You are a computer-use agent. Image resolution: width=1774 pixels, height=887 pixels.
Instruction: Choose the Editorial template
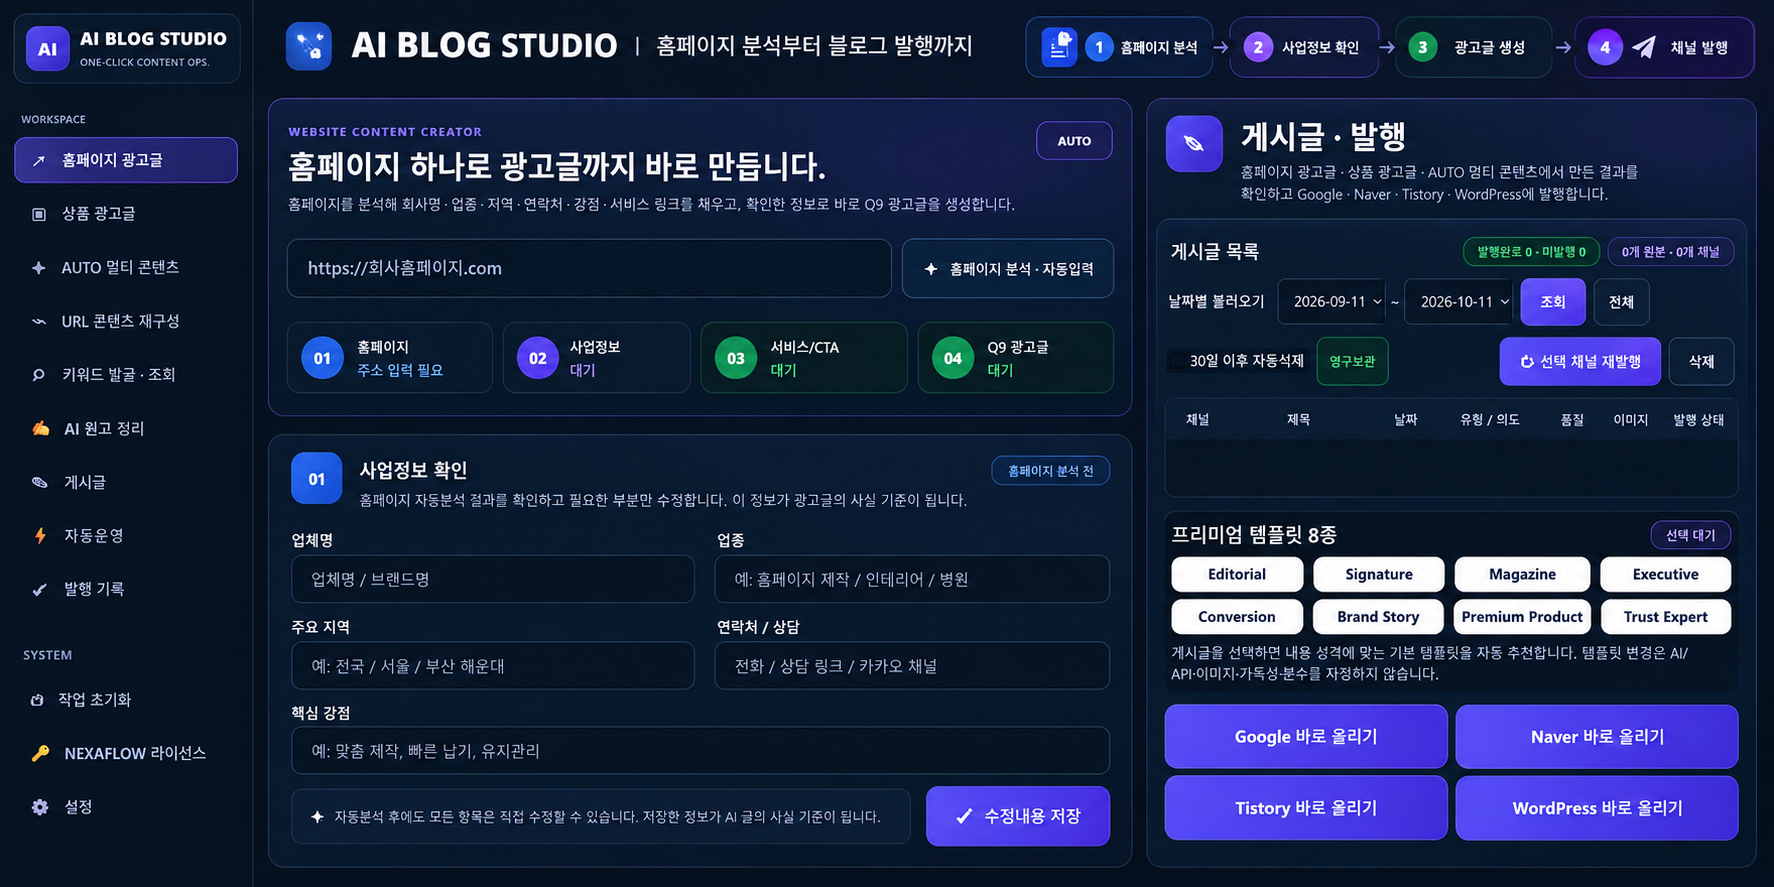click(x=1237, y=574)
